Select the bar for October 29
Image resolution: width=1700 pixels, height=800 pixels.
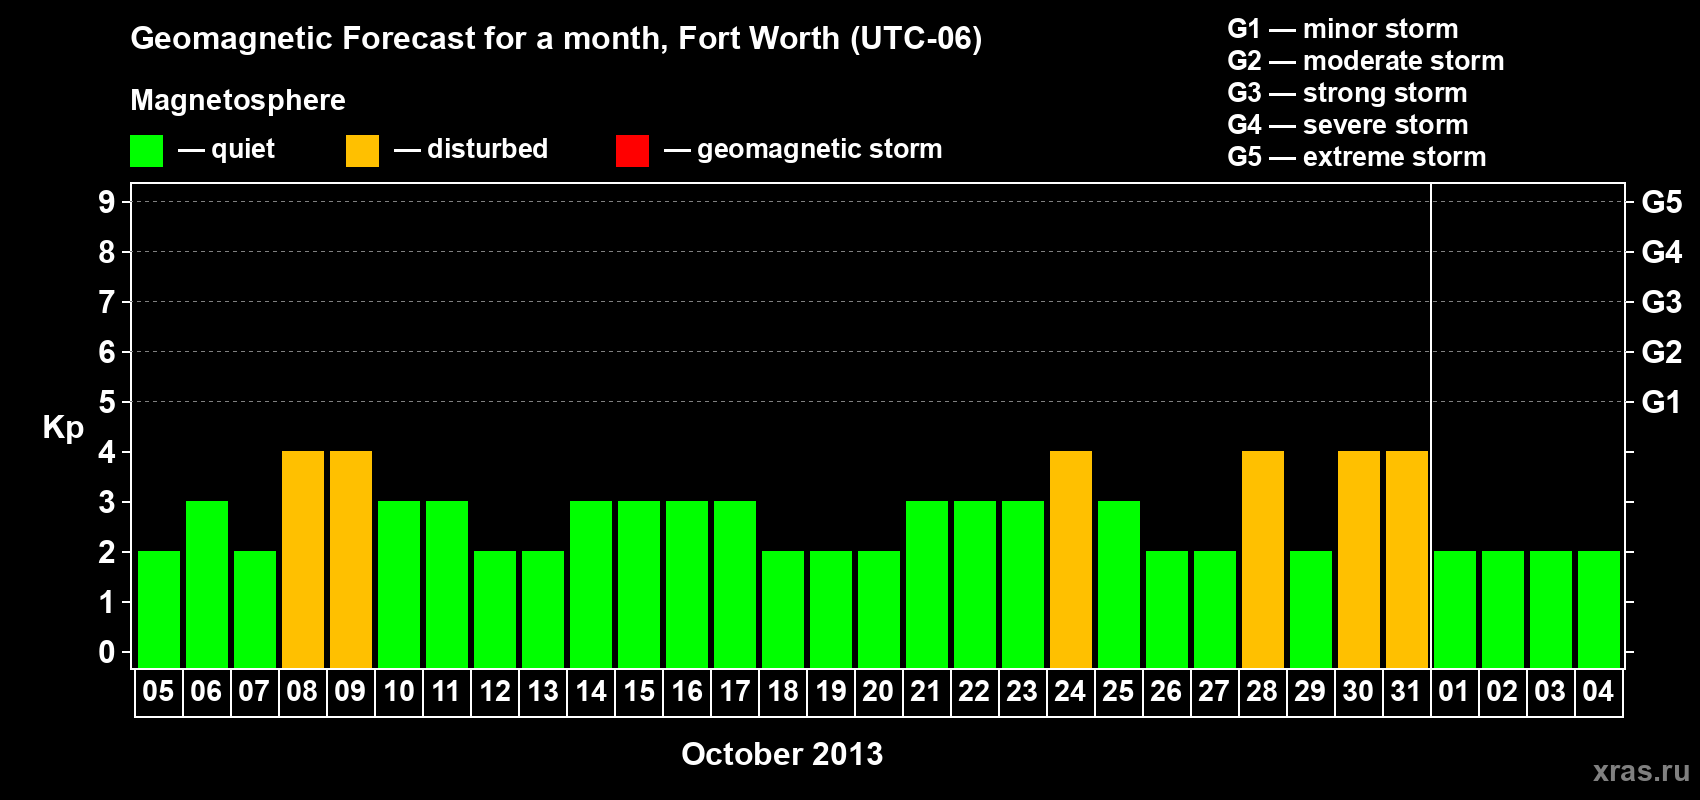(1311, 609)
